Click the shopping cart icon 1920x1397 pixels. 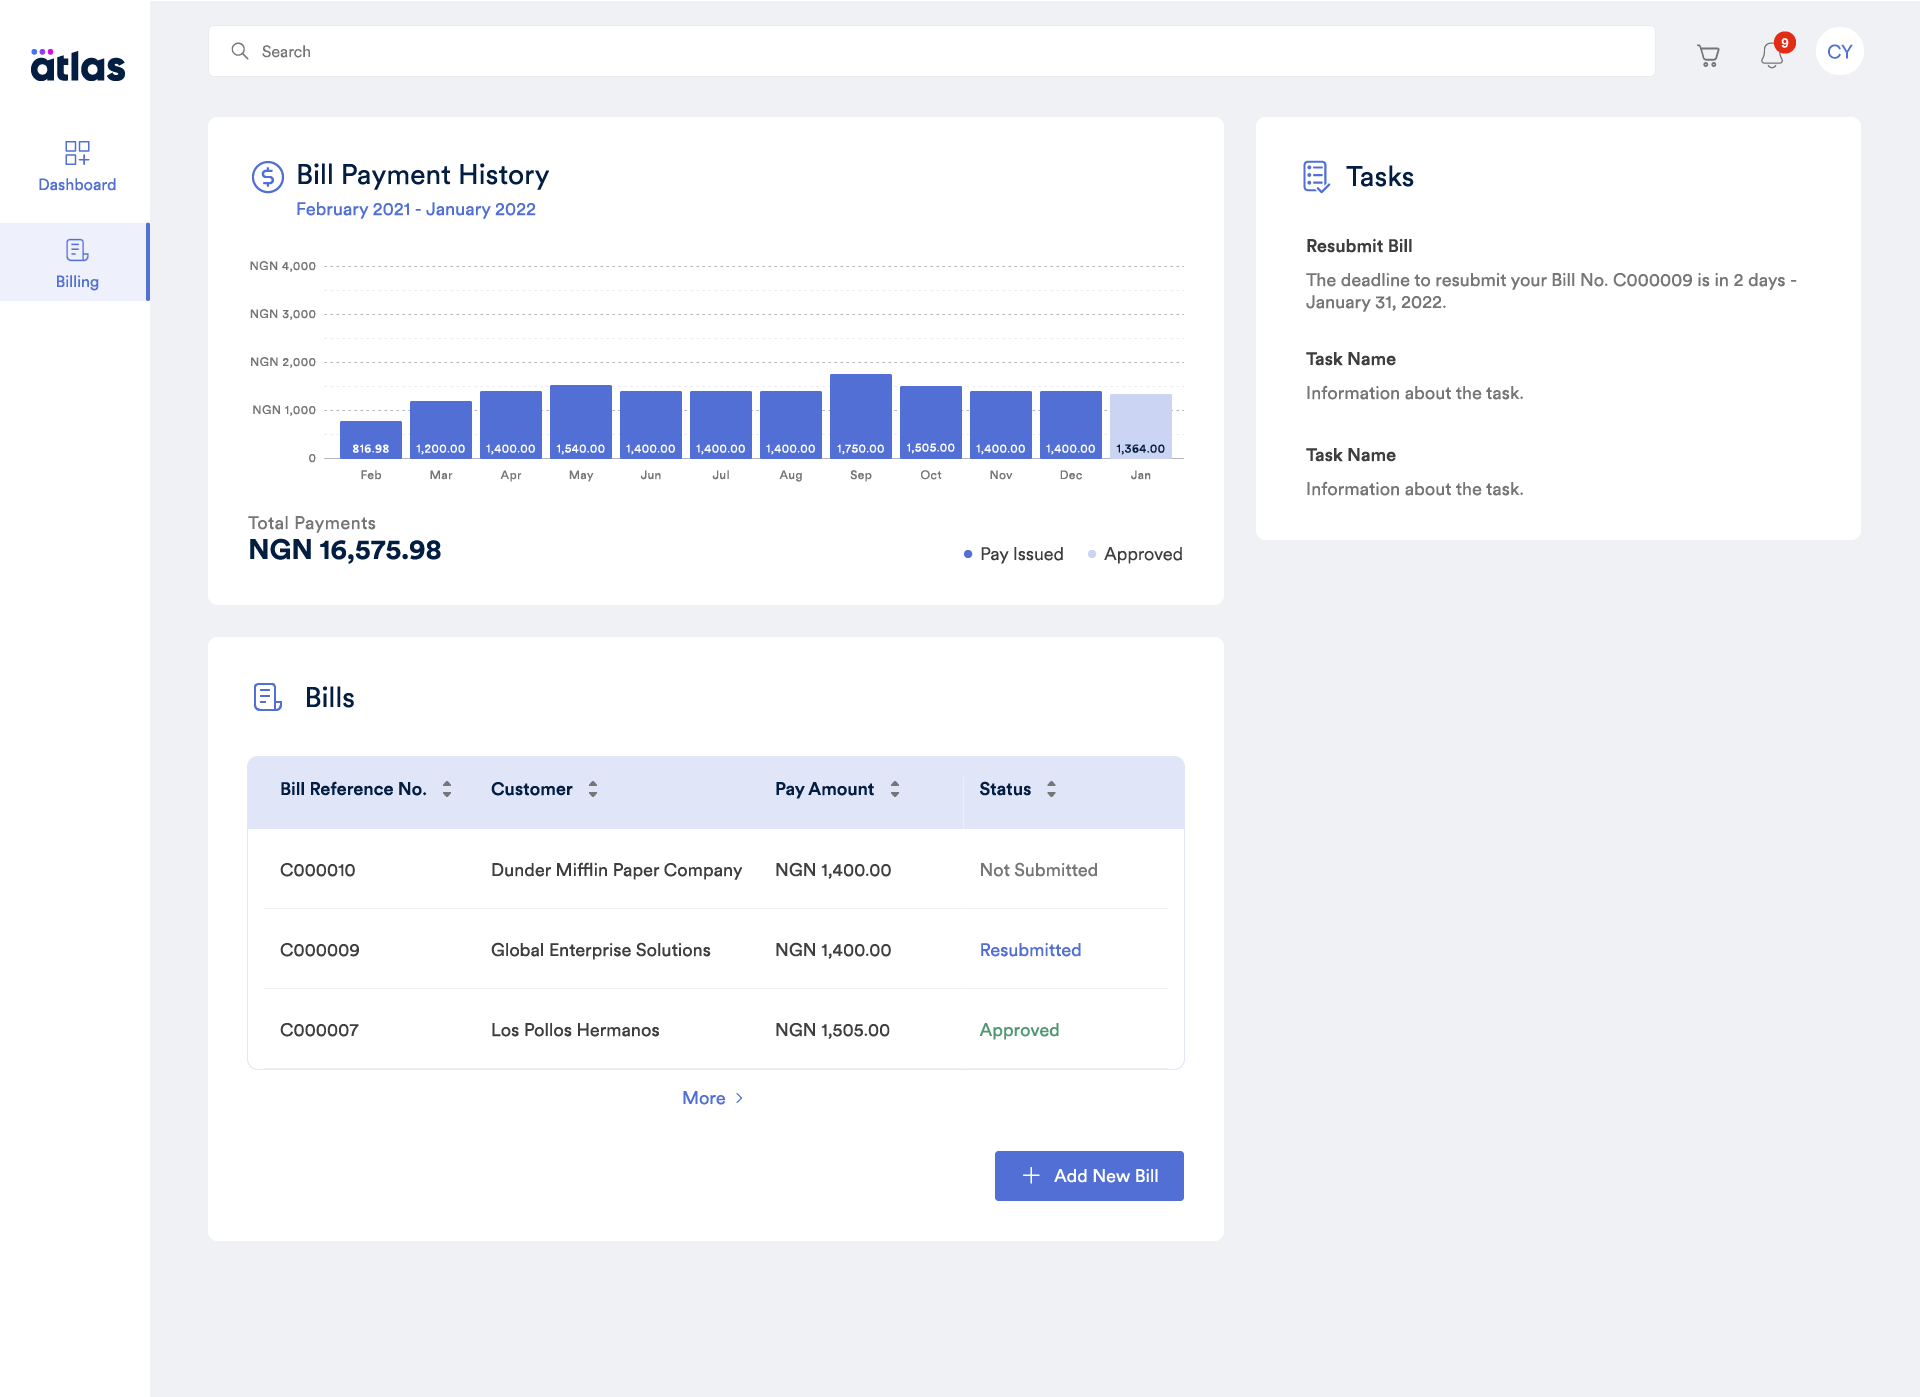pyautogui.click(x=1711, y=51)
